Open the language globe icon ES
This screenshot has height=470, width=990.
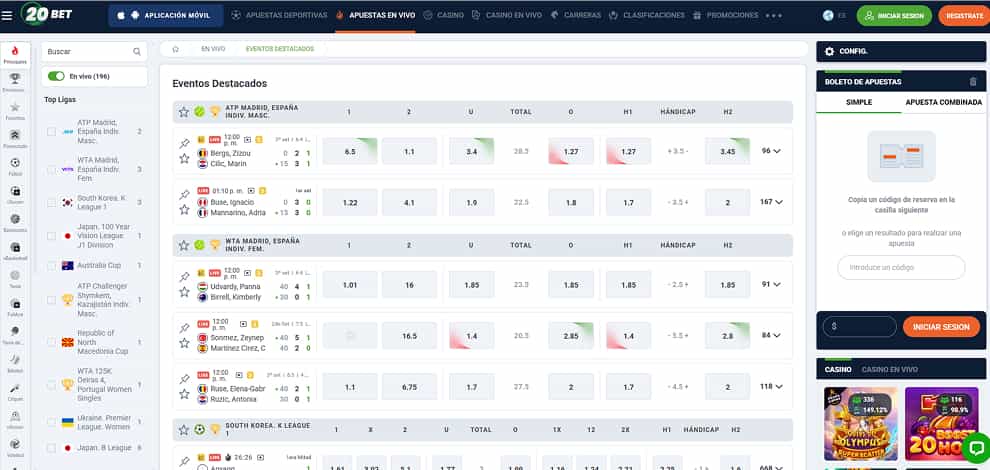click(x=828, y=15)
